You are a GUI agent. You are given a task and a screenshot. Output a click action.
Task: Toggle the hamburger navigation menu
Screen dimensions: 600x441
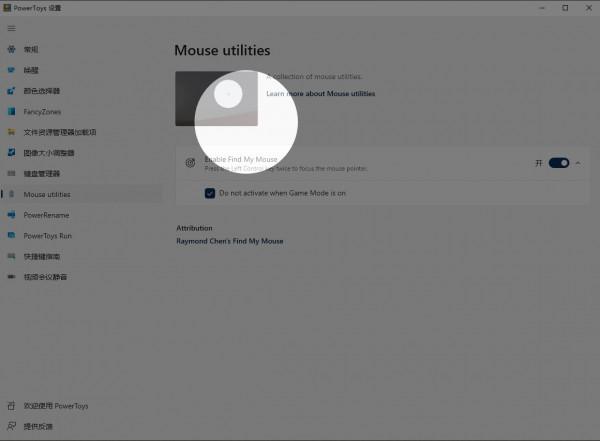(11, 28)
